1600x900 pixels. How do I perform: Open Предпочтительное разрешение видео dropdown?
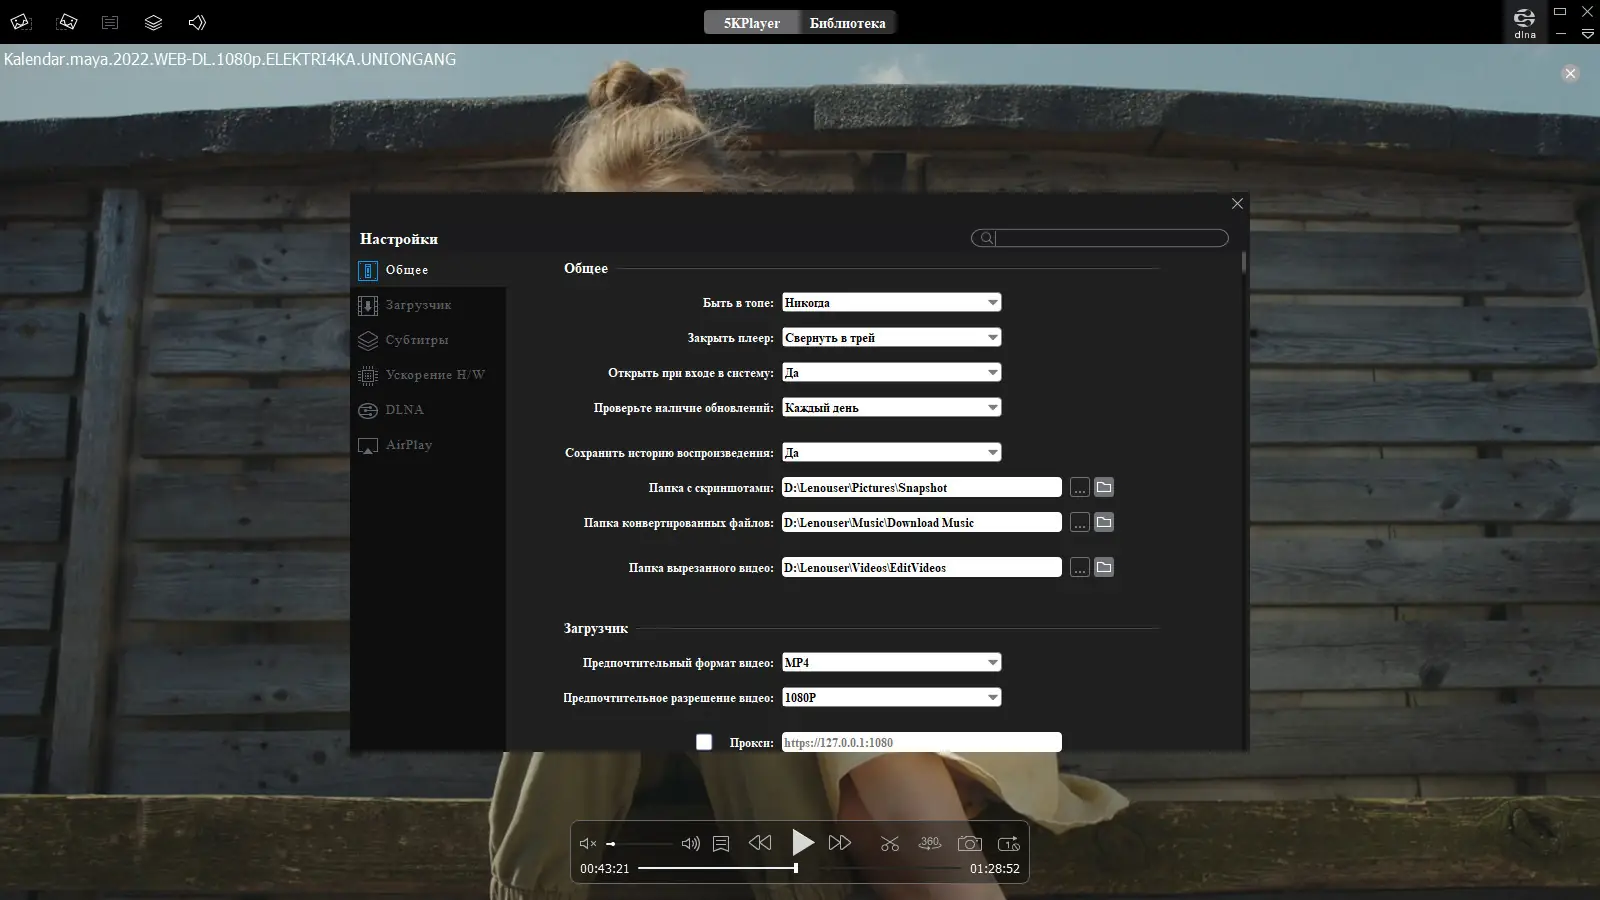click(x=892, y=698)
